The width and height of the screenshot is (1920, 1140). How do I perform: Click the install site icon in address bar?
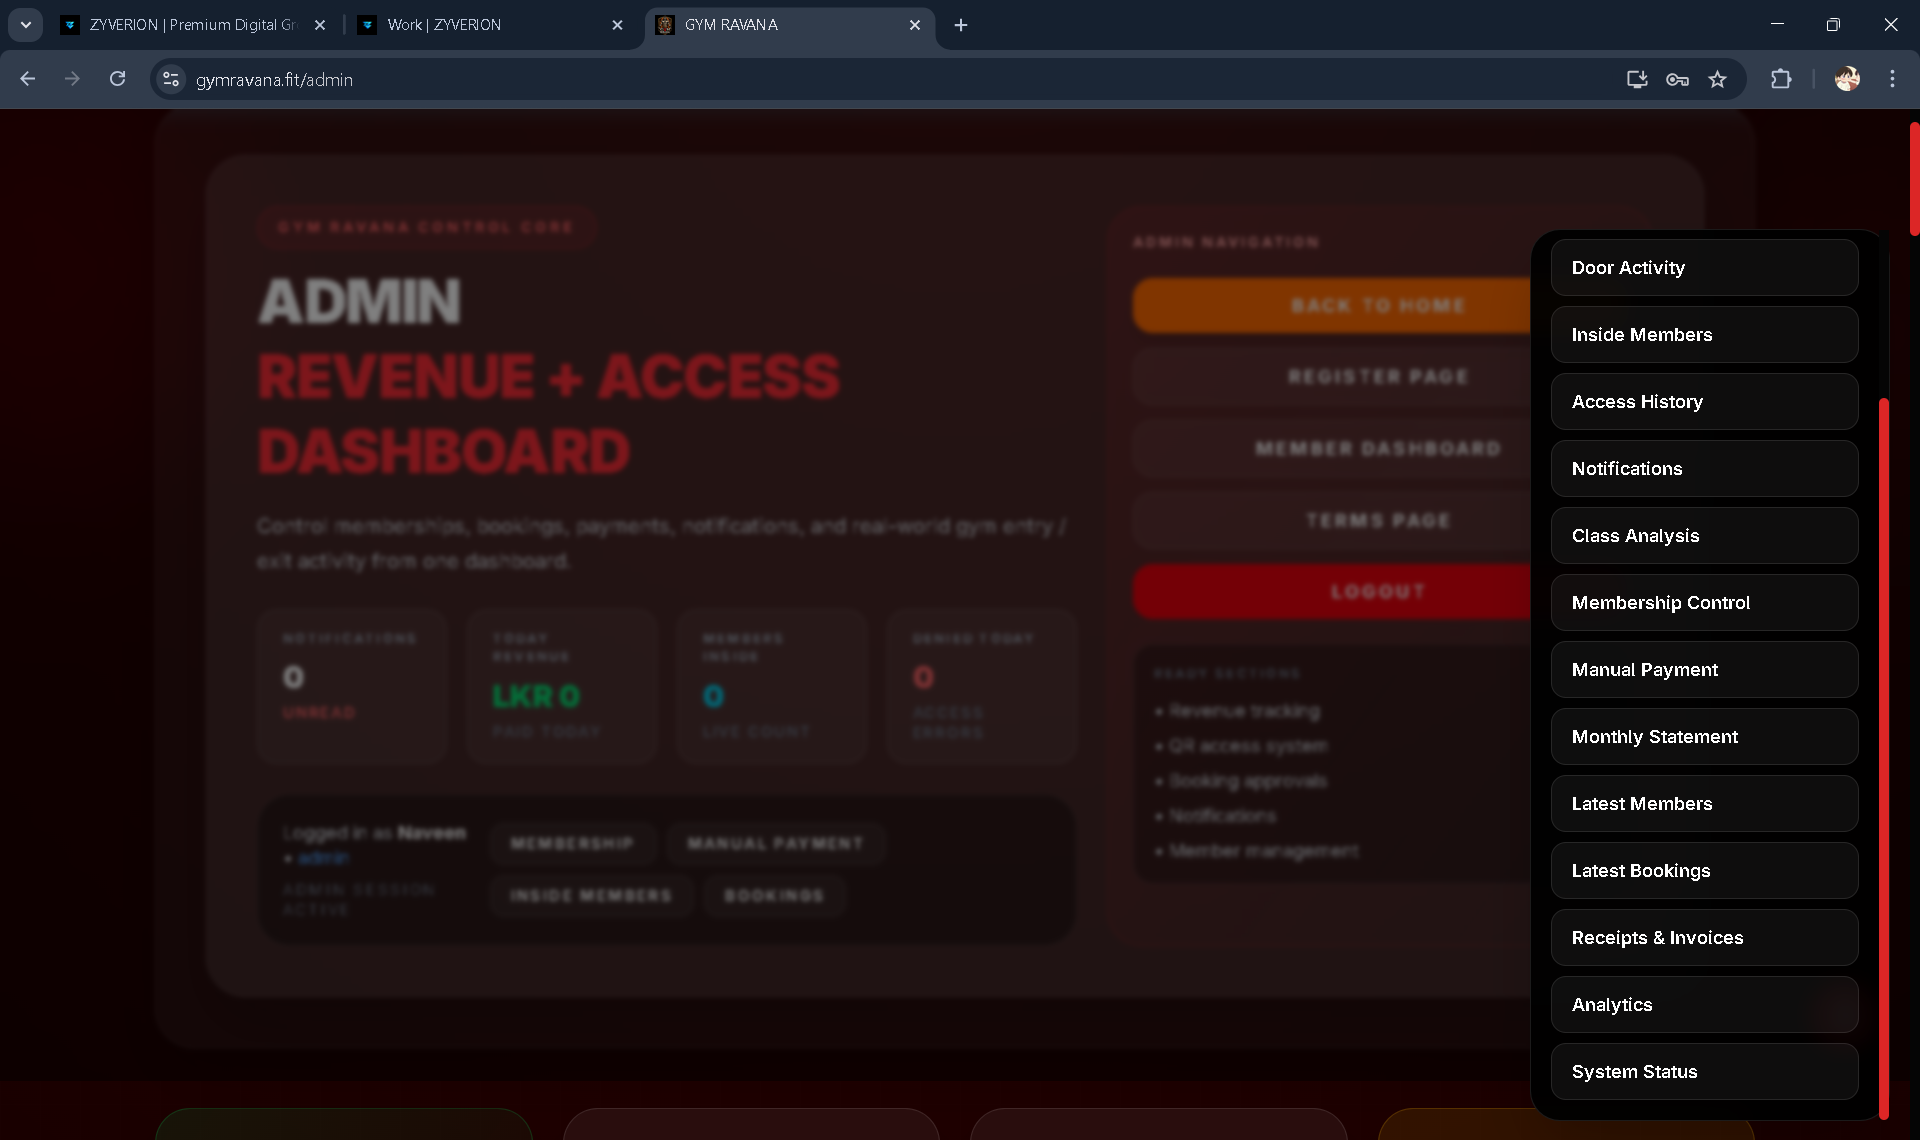pos(1636,79)
